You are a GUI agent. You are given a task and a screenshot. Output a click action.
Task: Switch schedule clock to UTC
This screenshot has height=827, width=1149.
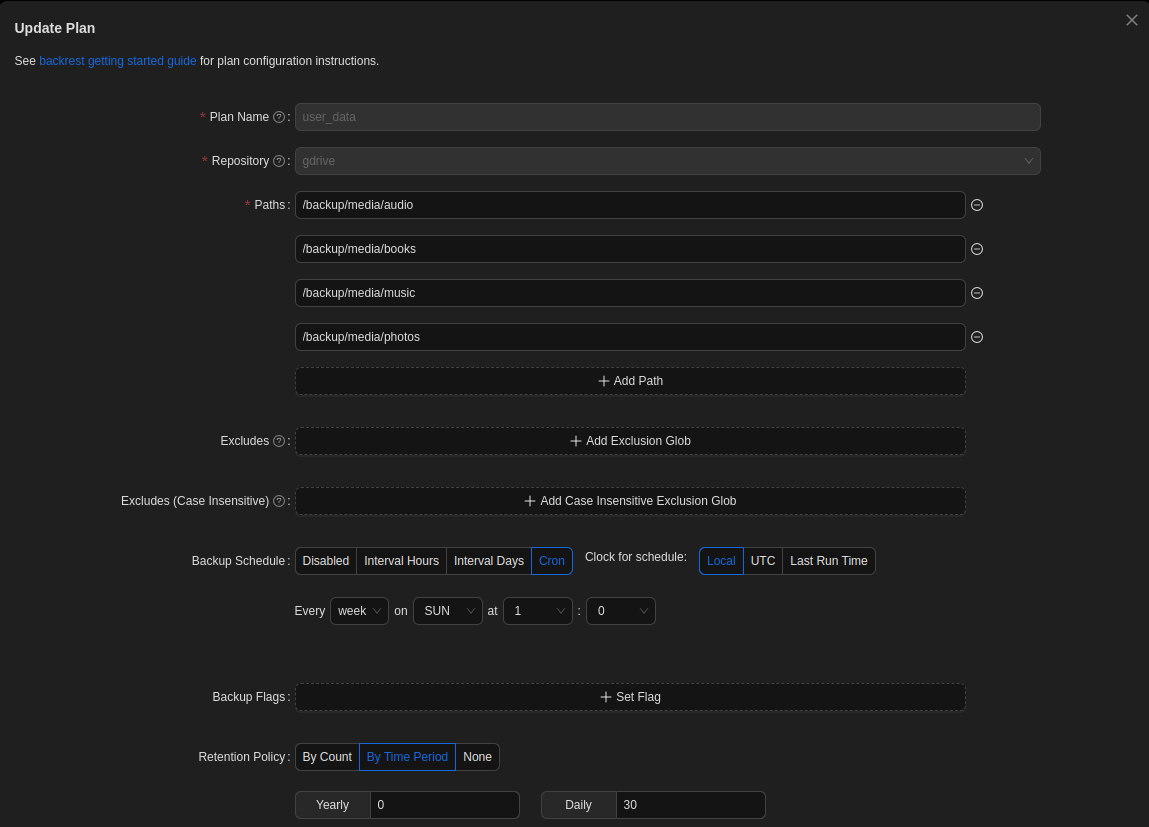click(x=763, y=561)
